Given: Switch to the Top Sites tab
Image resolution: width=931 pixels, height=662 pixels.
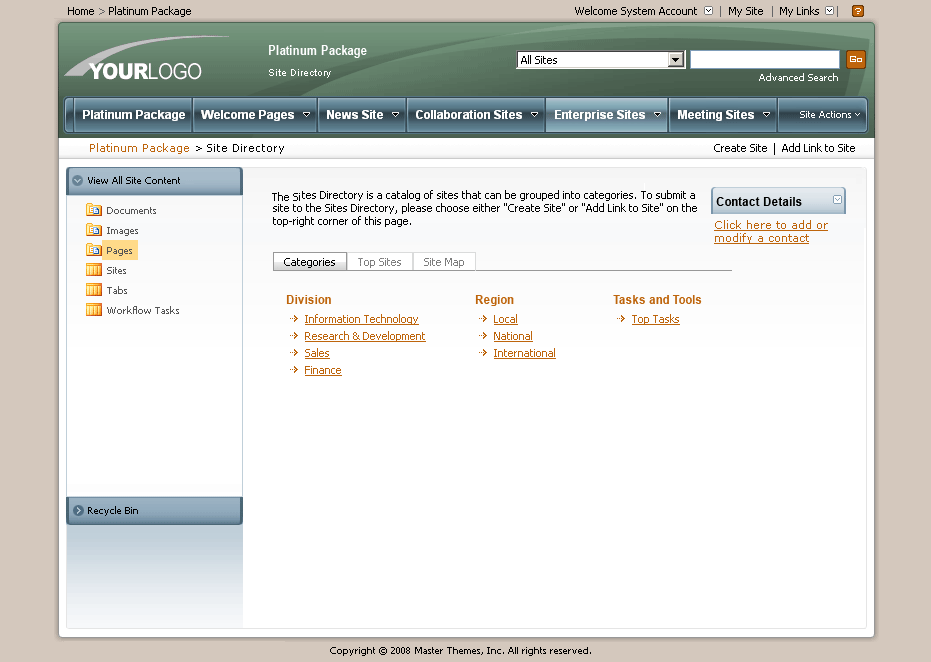Looking at the screenshot, I should tap(379, 261).
